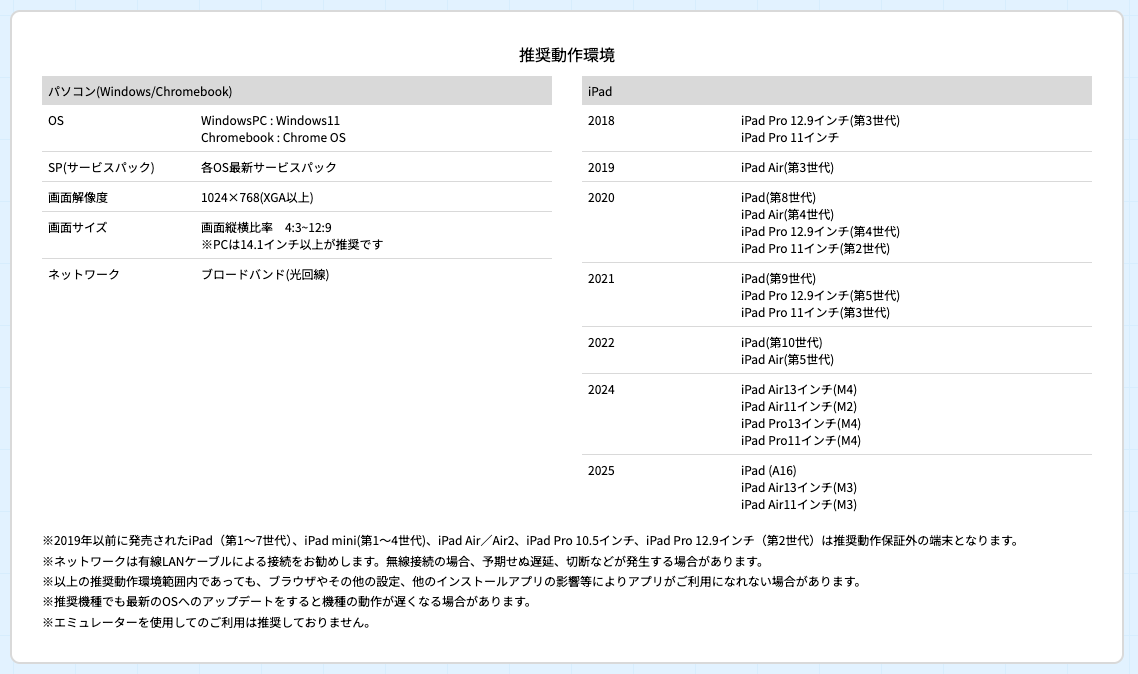Select the エミュレーター usage footnote

coord(207,622)
